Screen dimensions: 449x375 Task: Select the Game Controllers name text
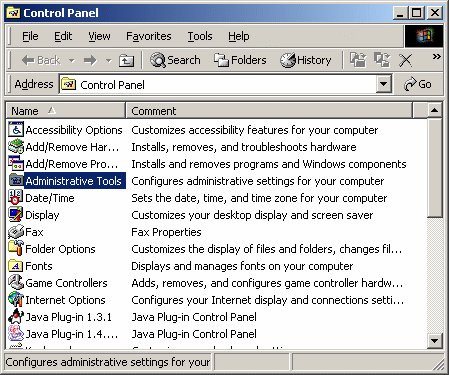(x=66, y=283)
